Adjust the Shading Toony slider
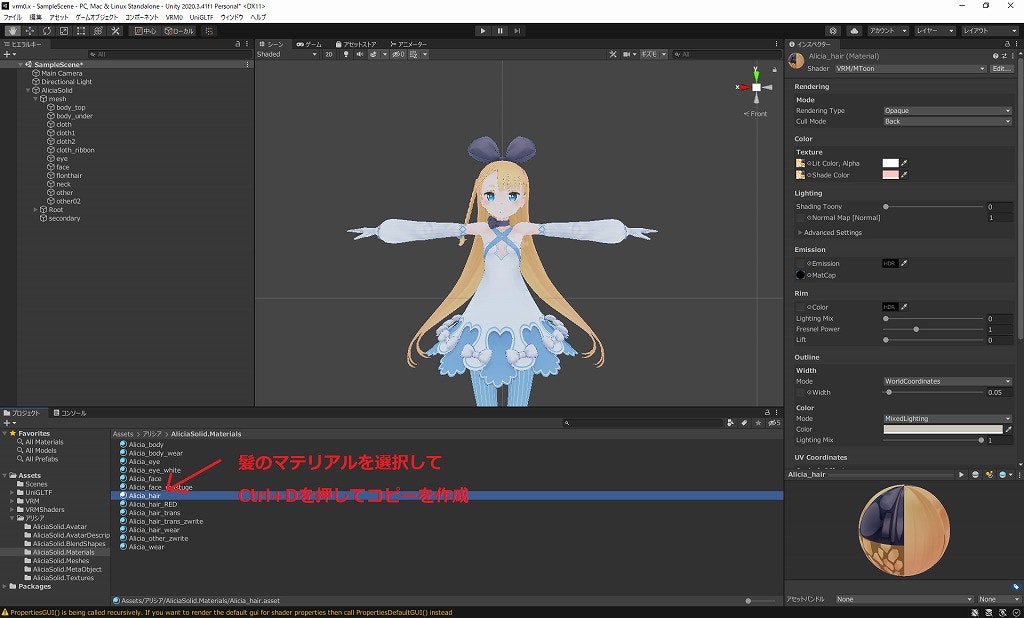The width and height of the screenshot is (1024, 618). click(934, 206)
